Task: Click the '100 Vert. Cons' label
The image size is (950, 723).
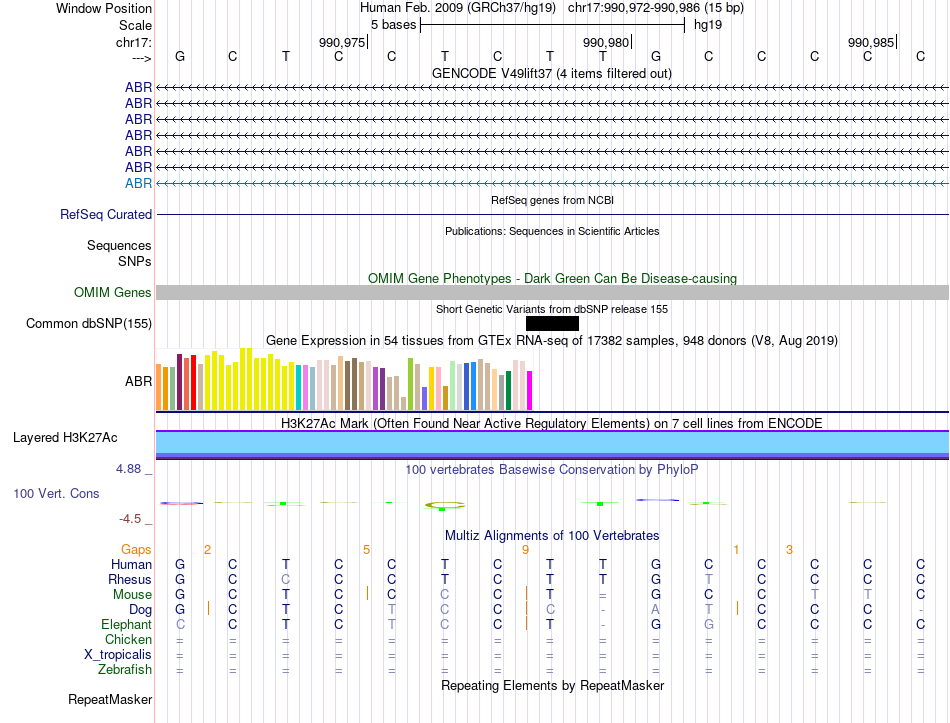Action: coord(56,493)
